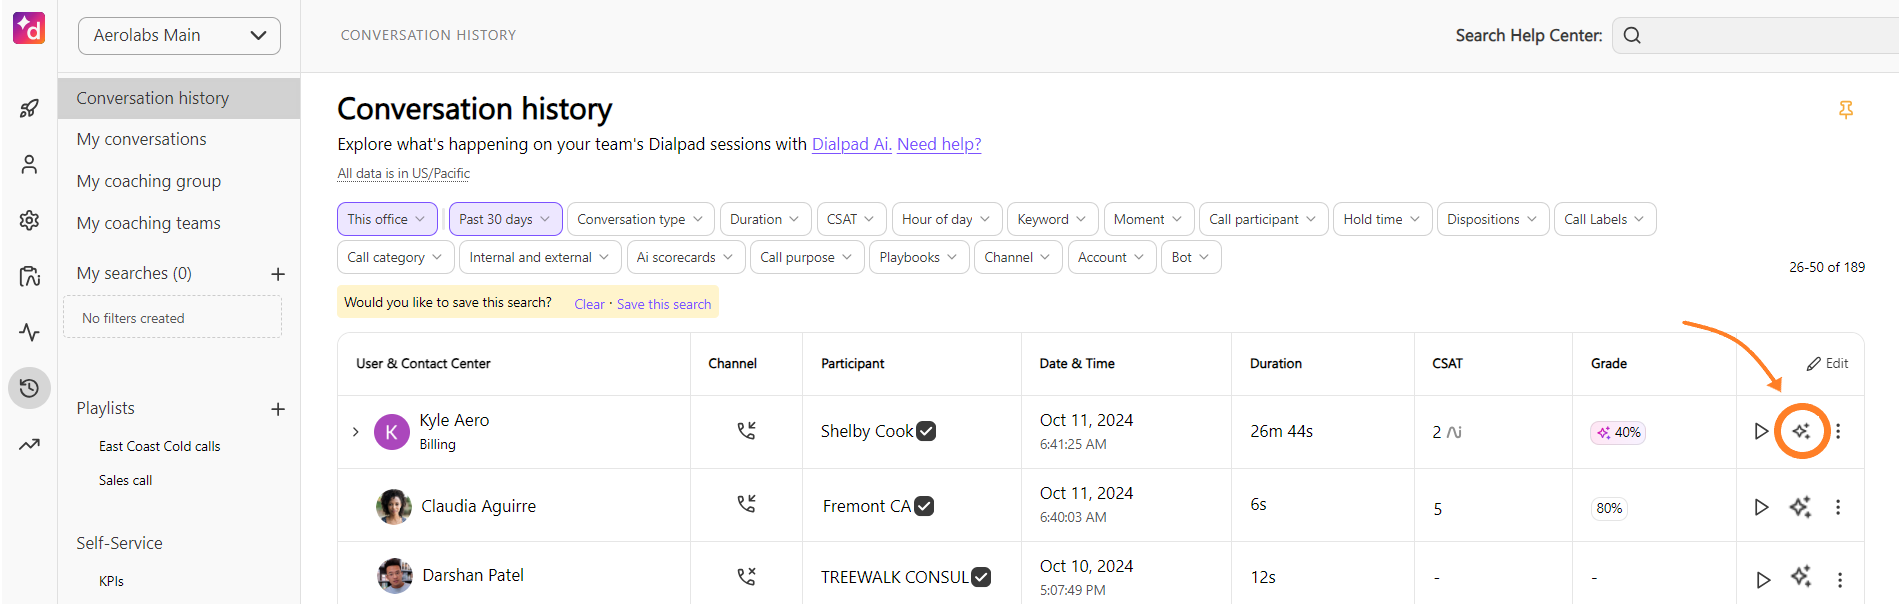
Task: Go to My coaching teams
Action: coord(149,223)
